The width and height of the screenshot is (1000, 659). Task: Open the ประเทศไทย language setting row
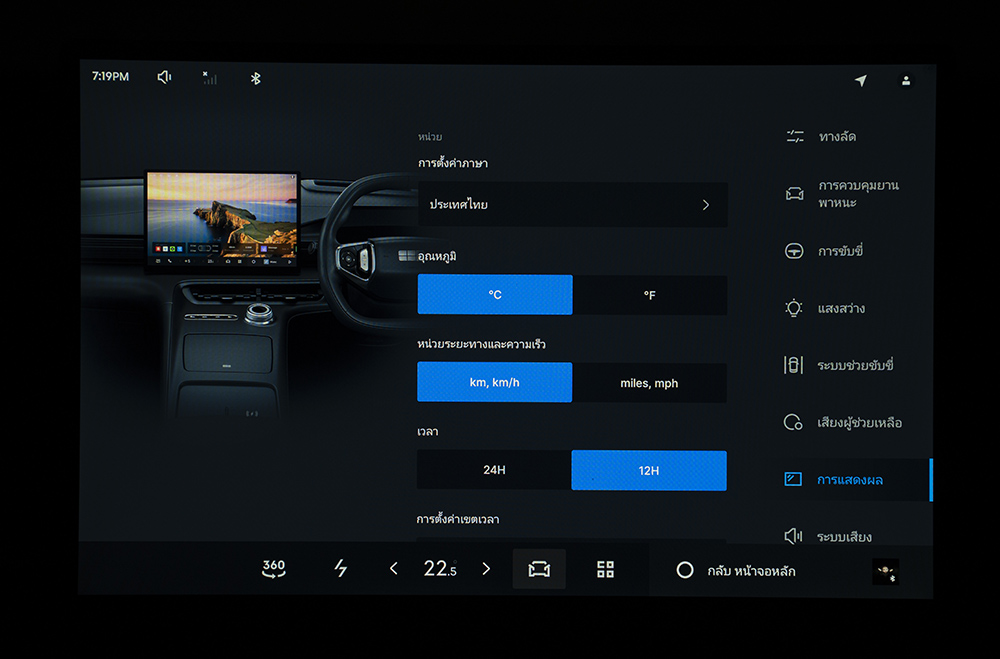pyautogui.click(x=573, y=205)
